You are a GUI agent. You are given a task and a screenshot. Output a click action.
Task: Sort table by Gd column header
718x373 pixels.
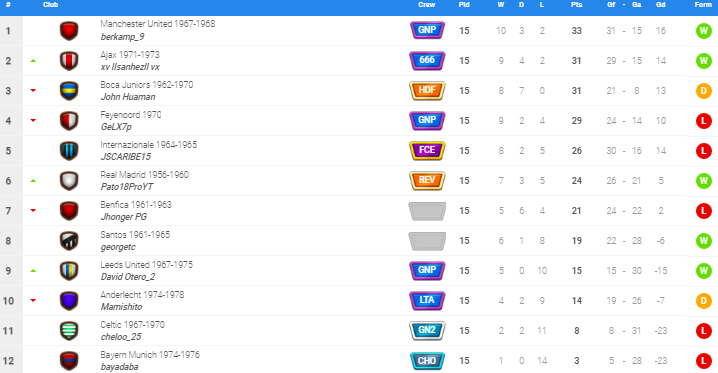[661, 5]
